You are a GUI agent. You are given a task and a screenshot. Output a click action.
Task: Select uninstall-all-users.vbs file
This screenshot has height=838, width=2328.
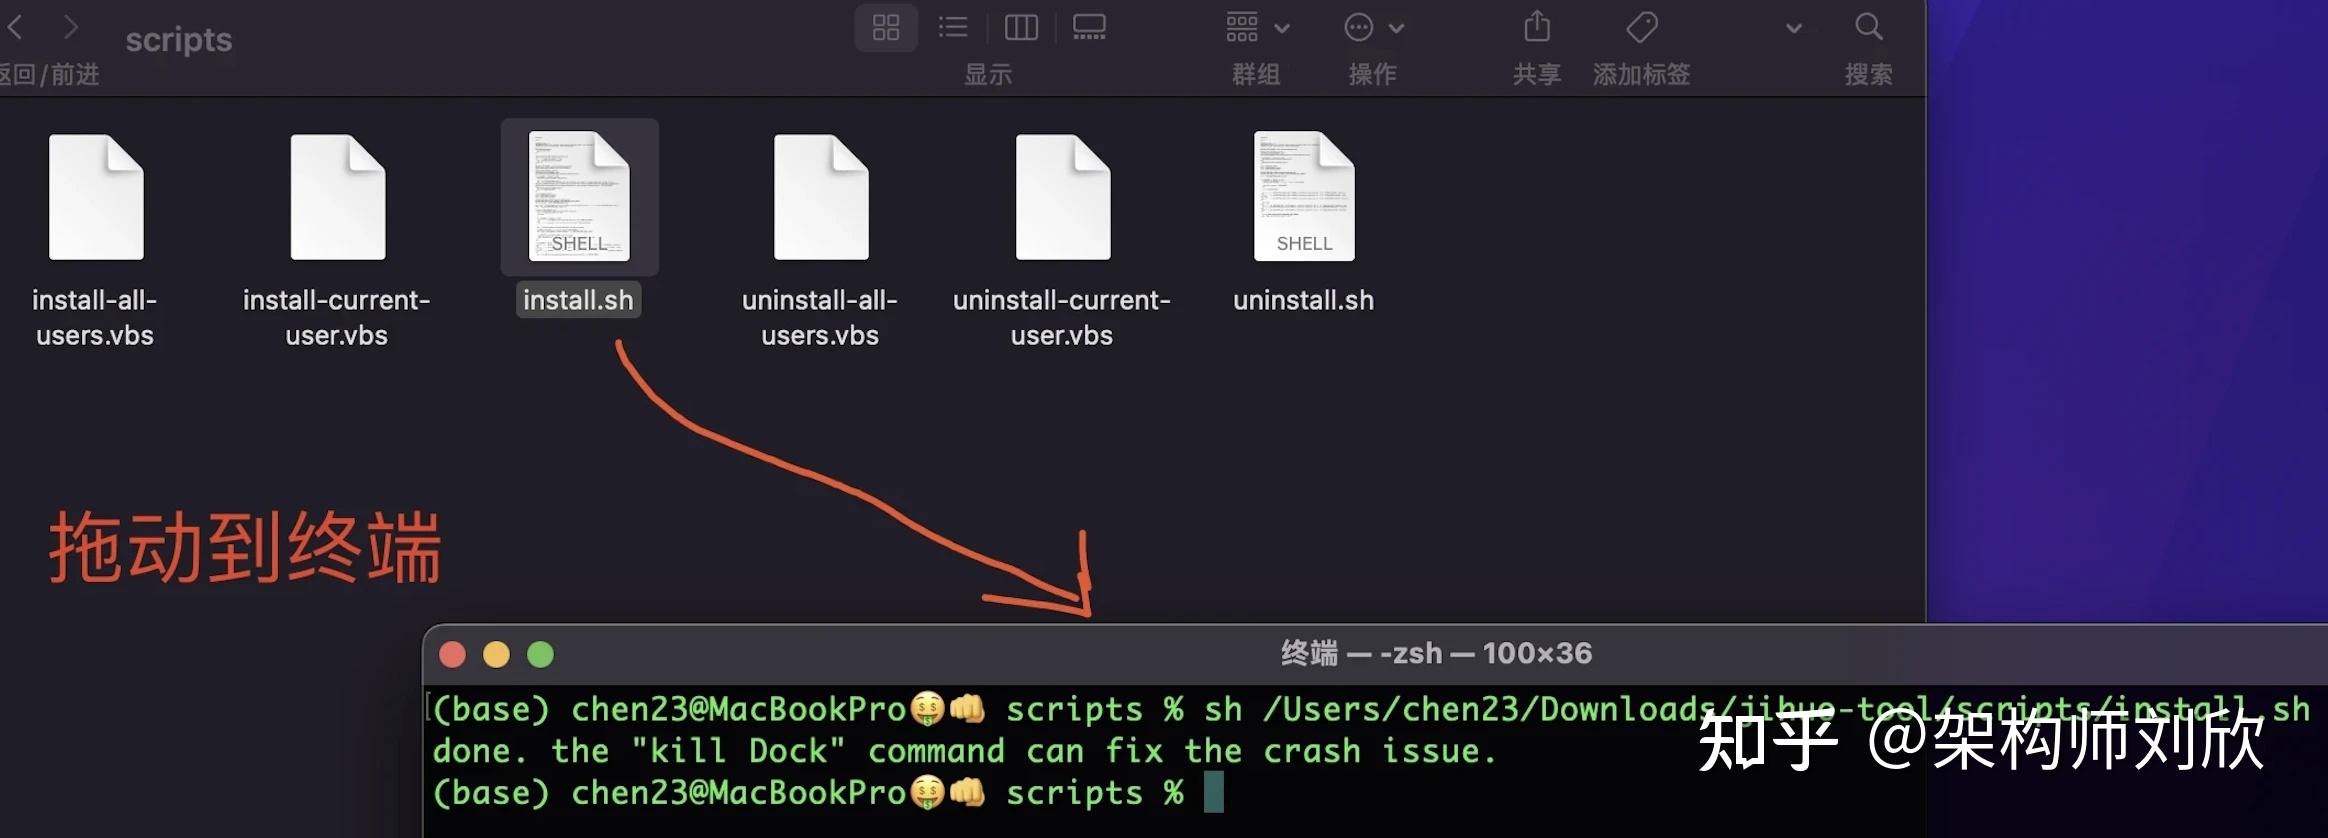point(820,240)
